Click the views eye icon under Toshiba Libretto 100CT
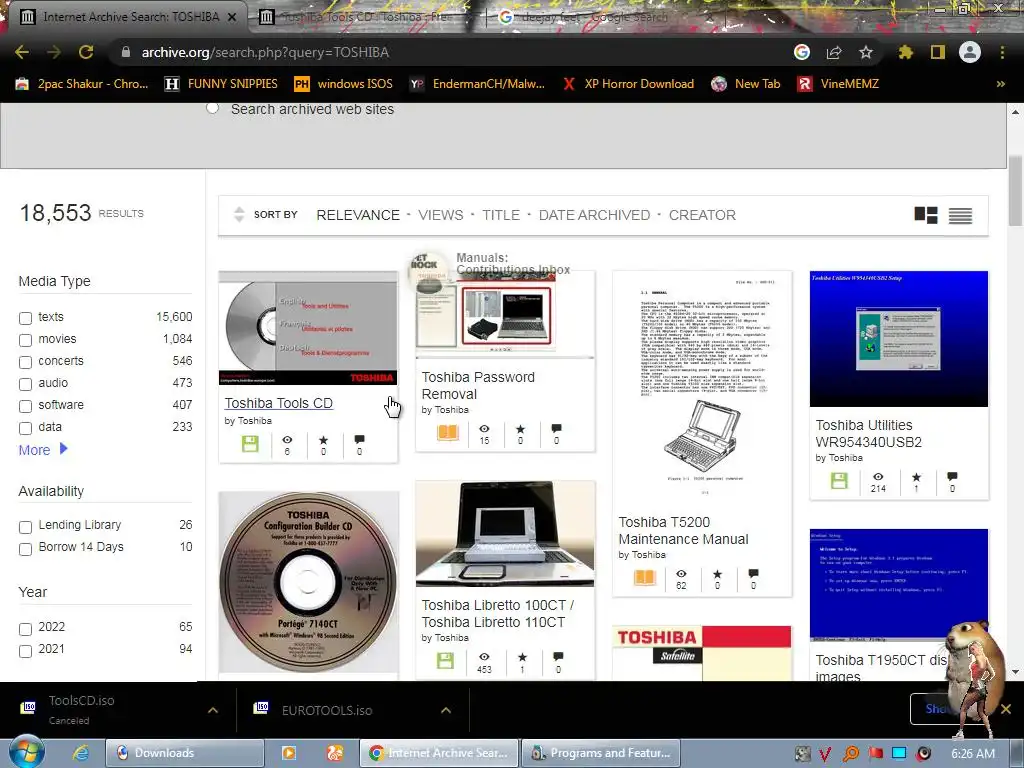 484,662
